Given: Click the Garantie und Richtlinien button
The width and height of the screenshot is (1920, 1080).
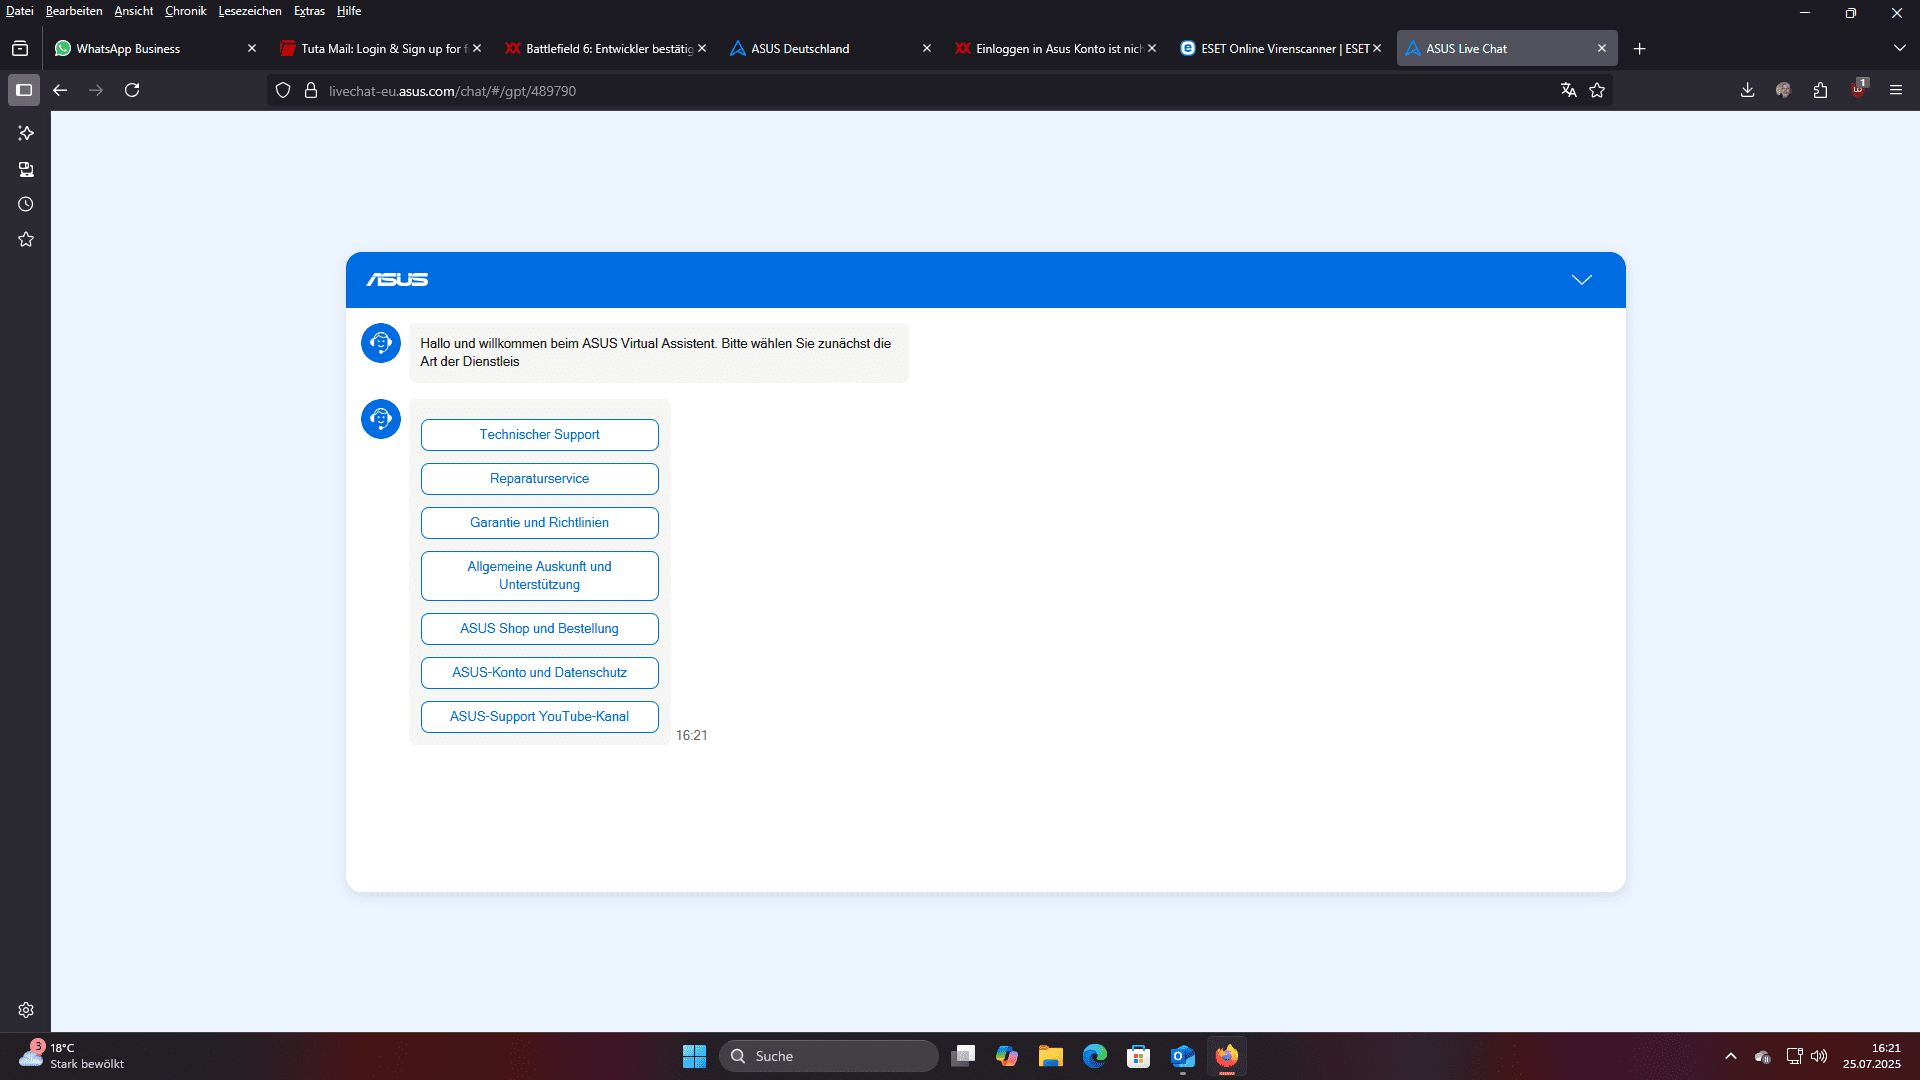Looking at the screenshot, I should click(539, 523).
